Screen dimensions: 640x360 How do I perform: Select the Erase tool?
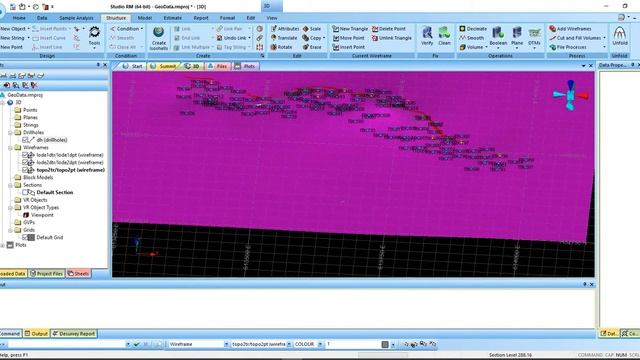(x=311, y=47)
